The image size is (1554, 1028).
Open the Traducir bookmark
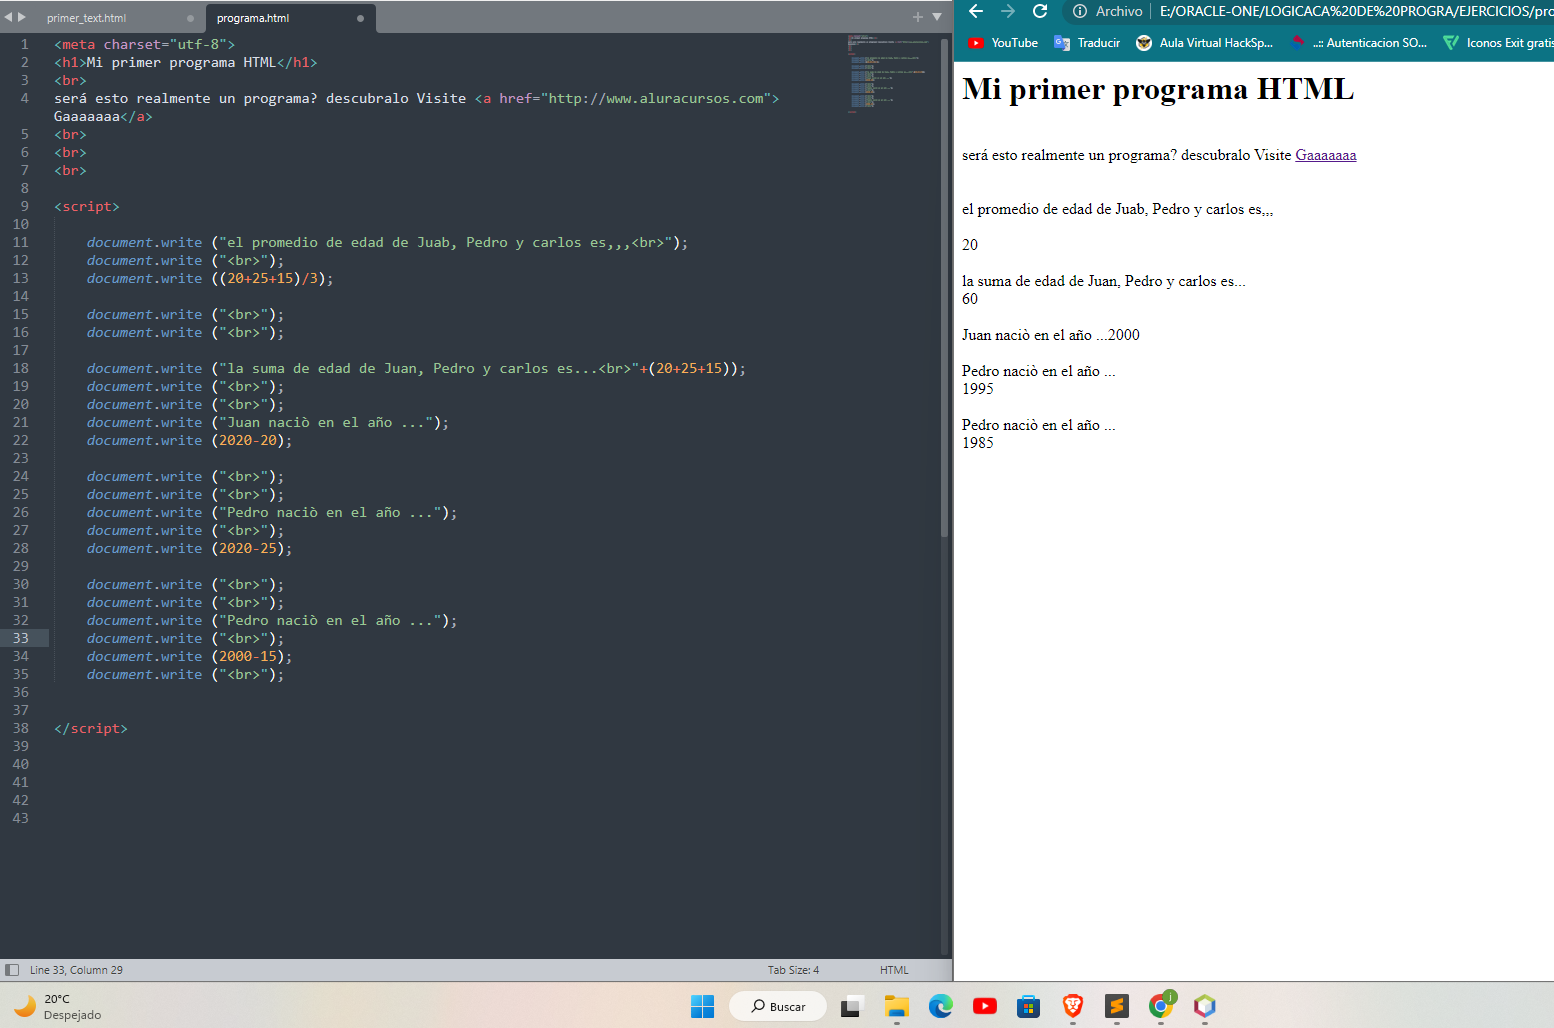tap(1087, 43)
